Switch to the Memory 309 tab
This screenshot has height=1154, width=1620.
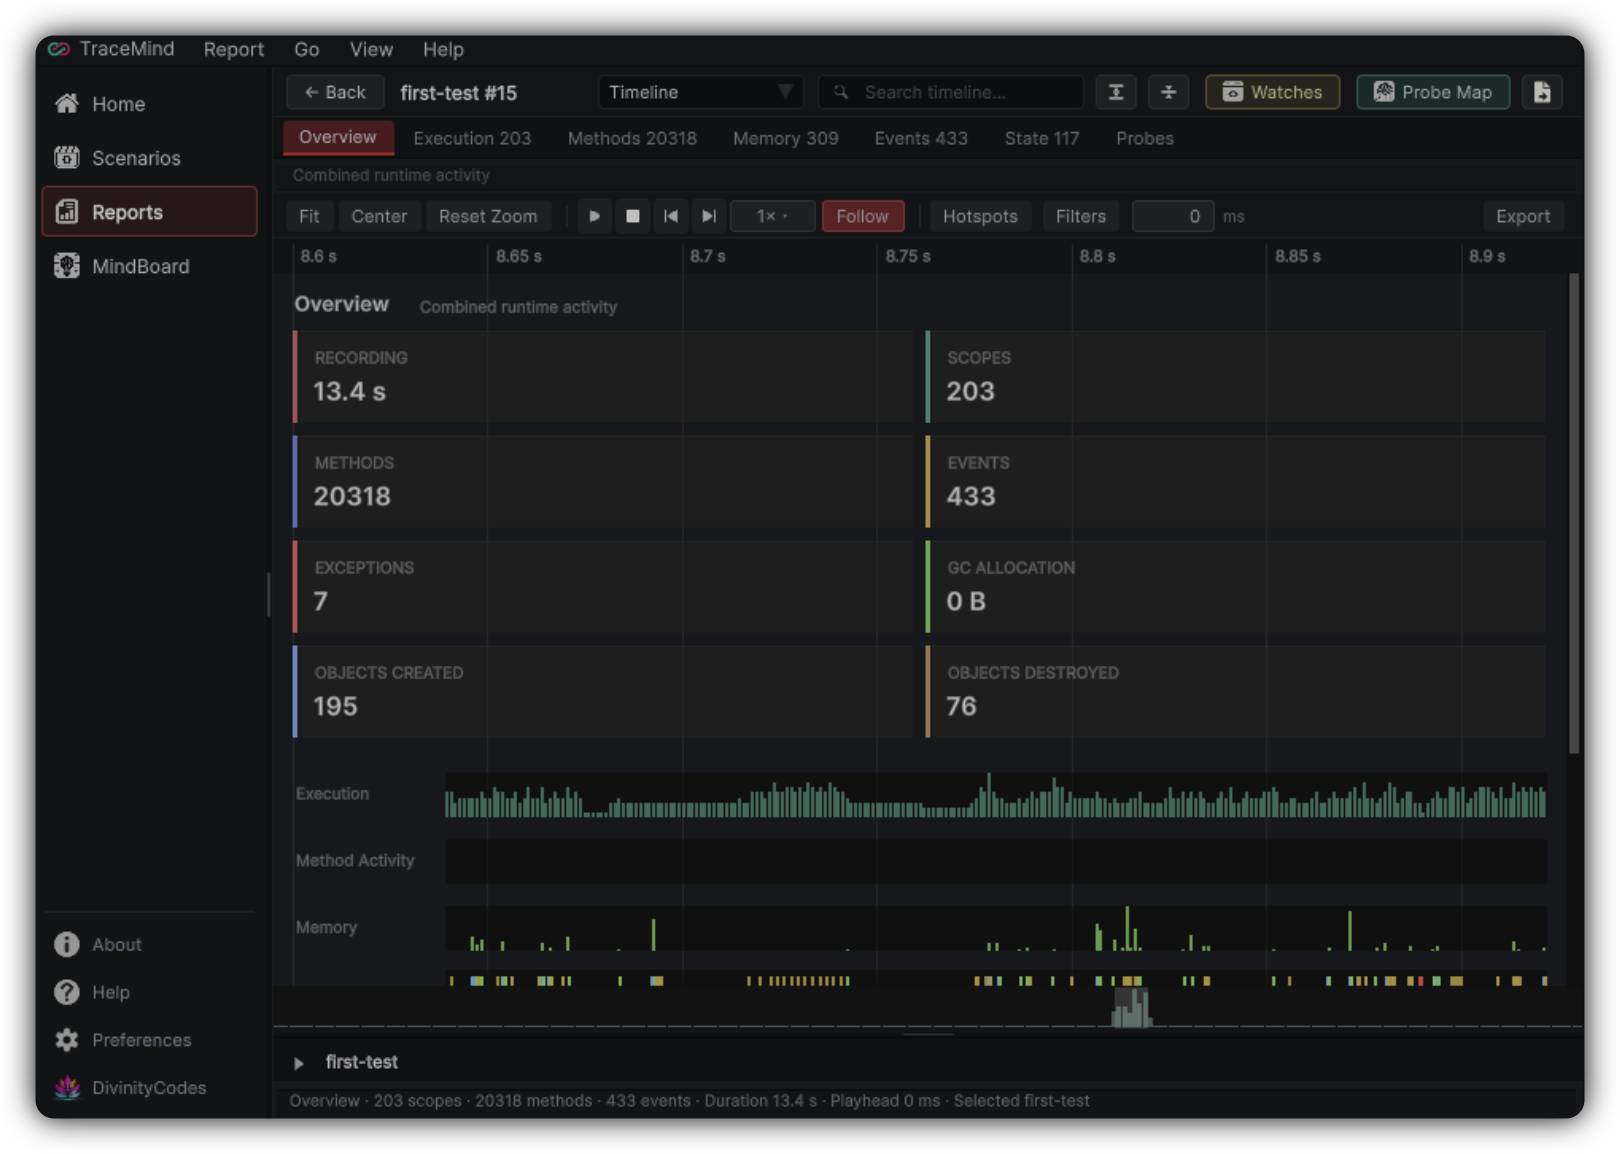click(786, 138)
